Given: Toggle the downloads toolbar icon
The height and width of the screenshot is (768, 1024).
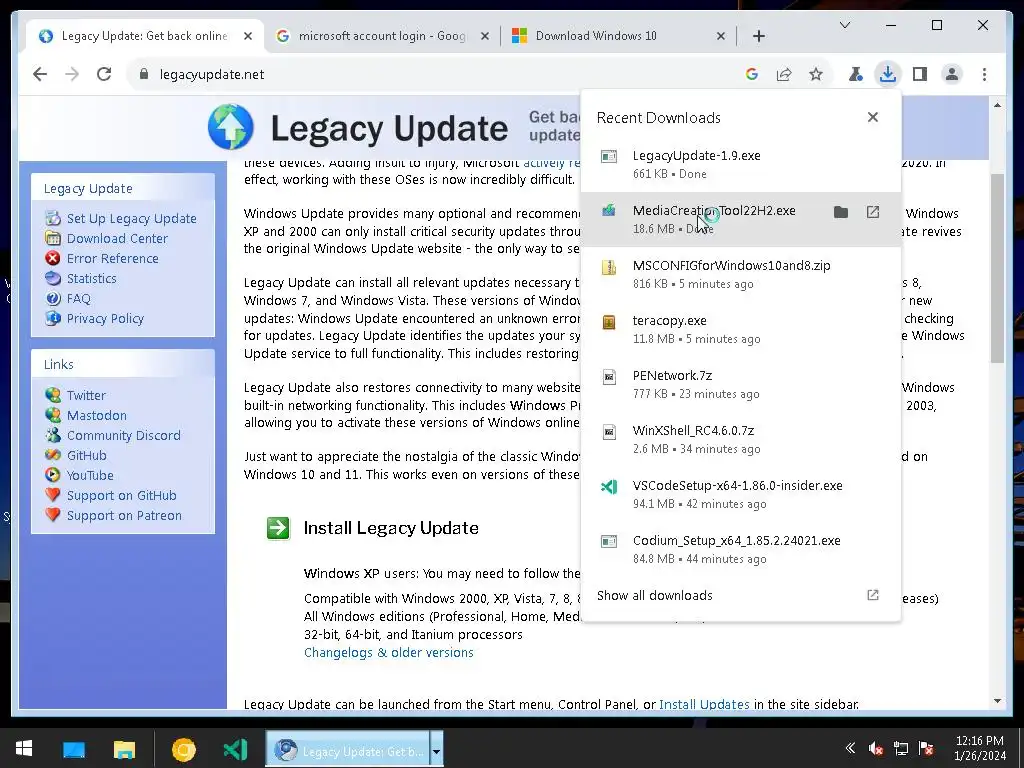Looking at the screenshot, I should 888,74.
